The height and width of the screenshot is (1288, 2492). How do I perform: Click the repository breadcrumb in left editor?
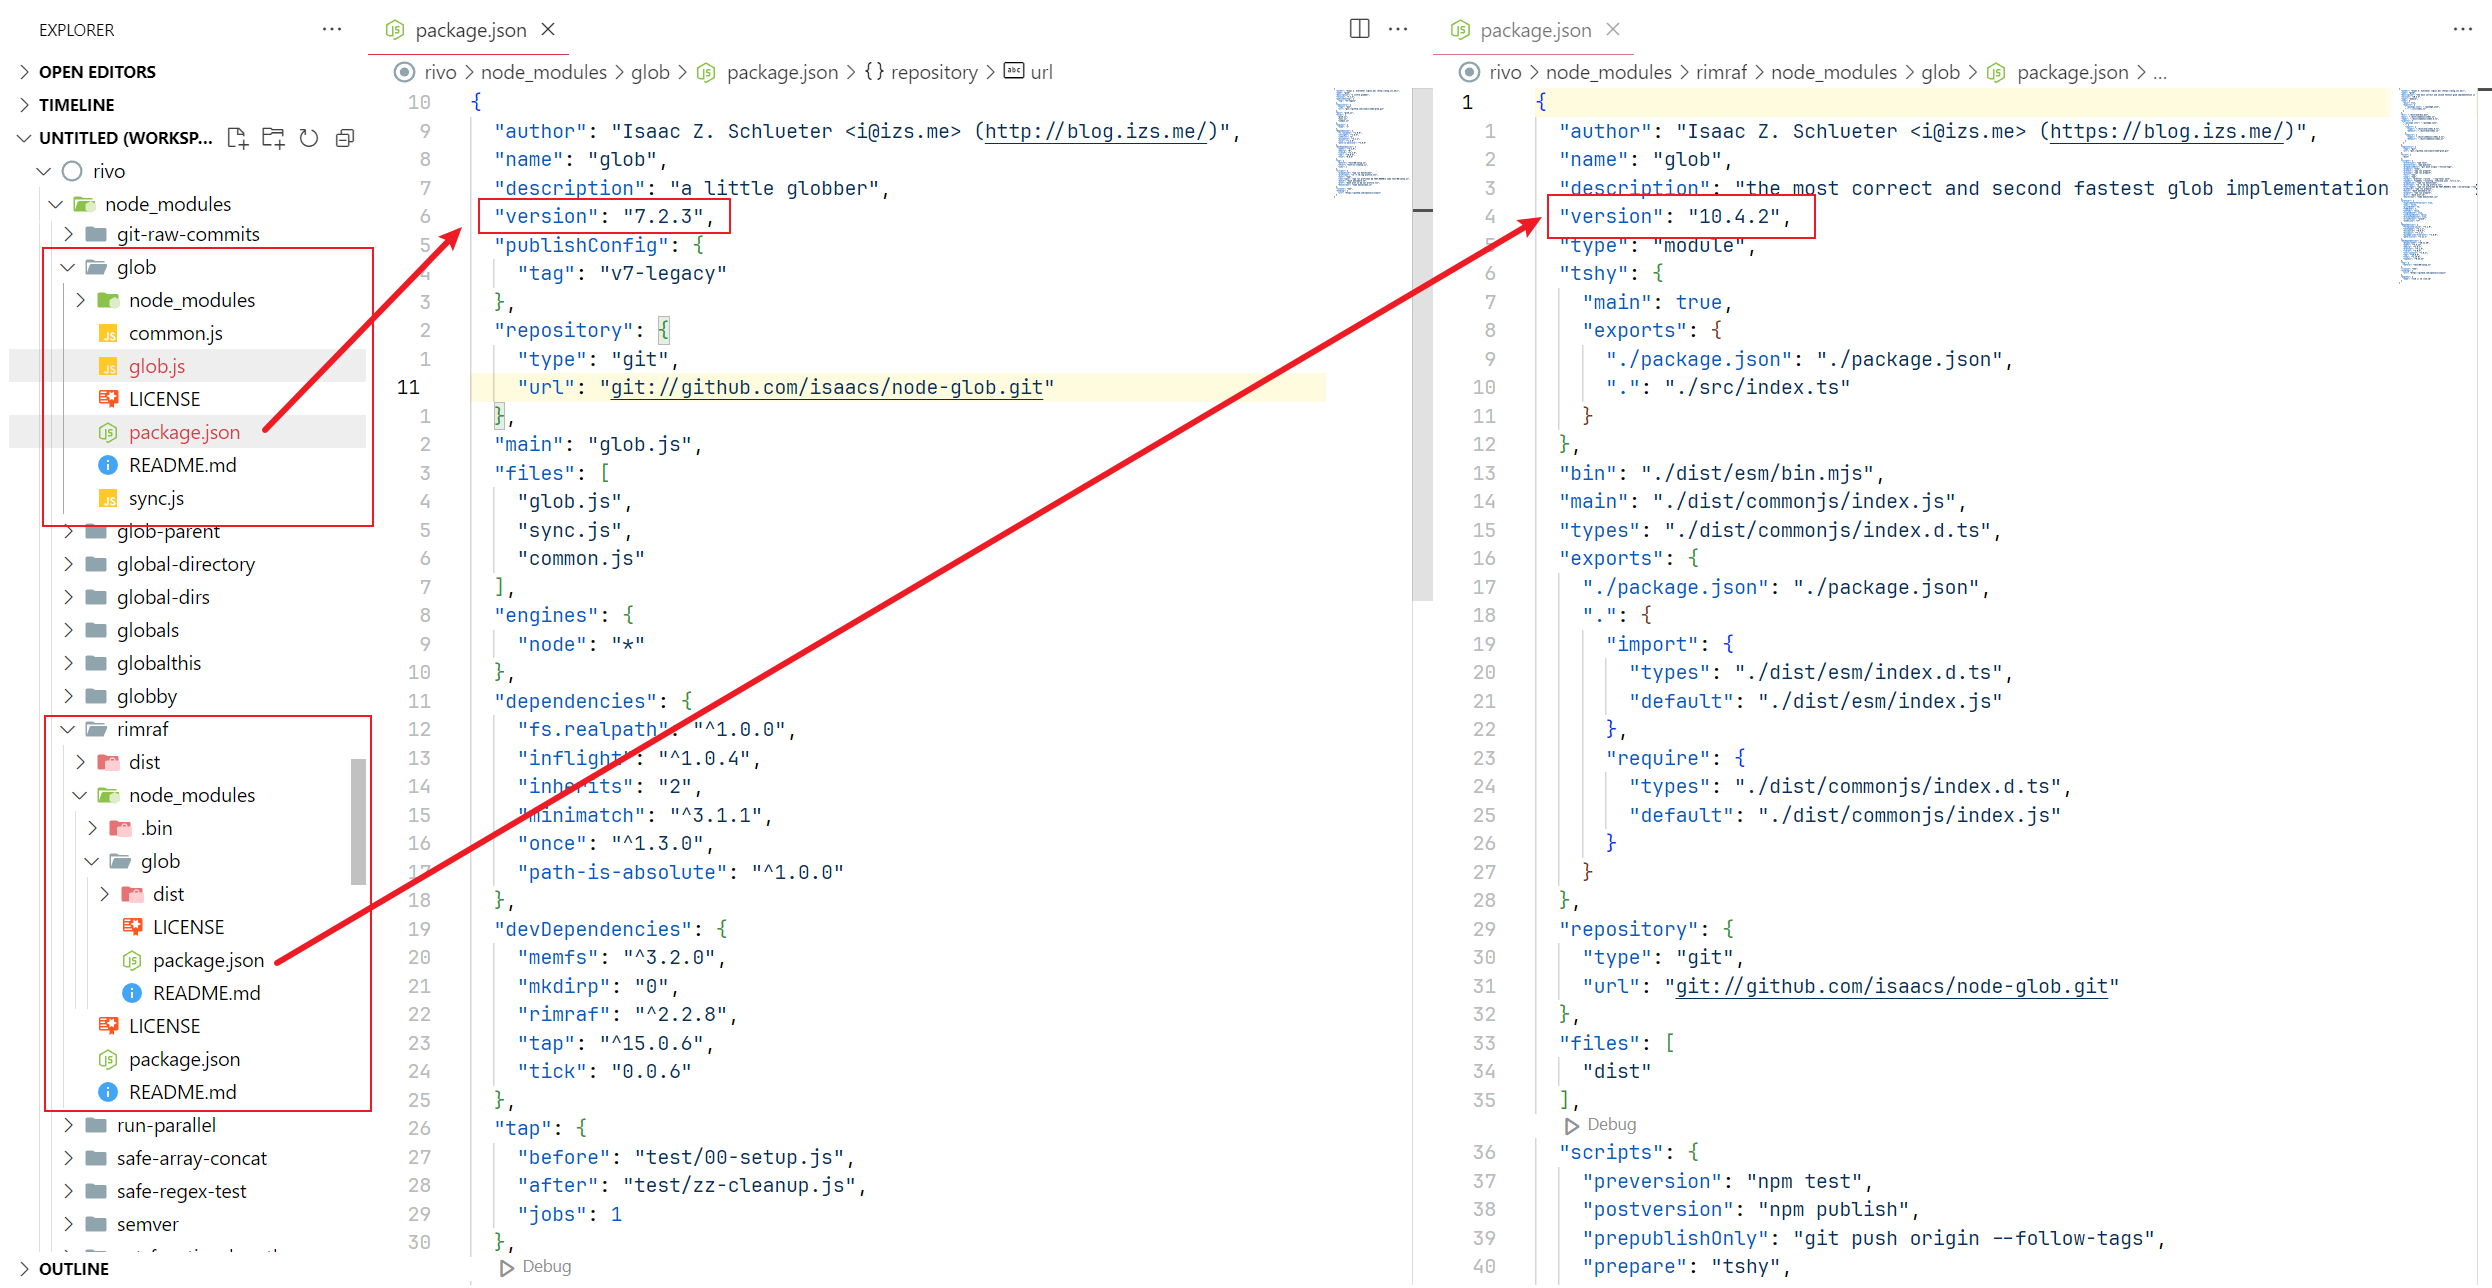933,72
